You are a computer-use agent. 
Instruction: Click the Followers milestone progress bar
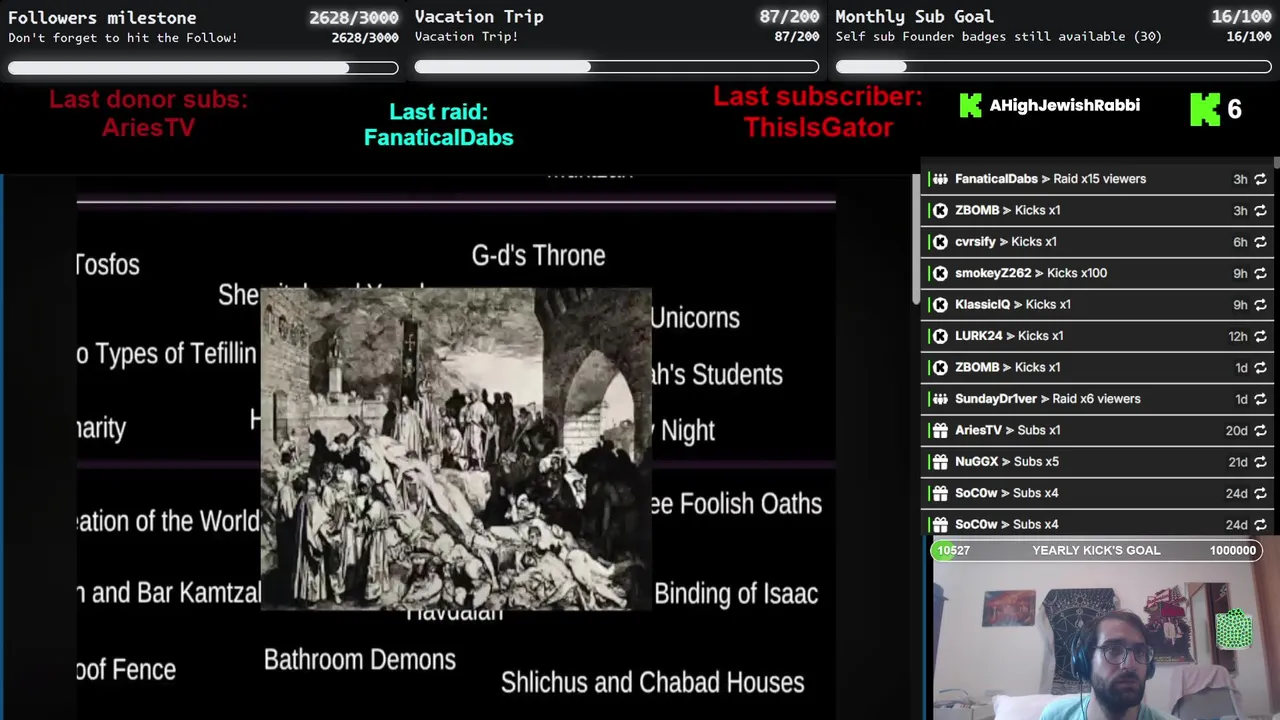pos(203,68)
